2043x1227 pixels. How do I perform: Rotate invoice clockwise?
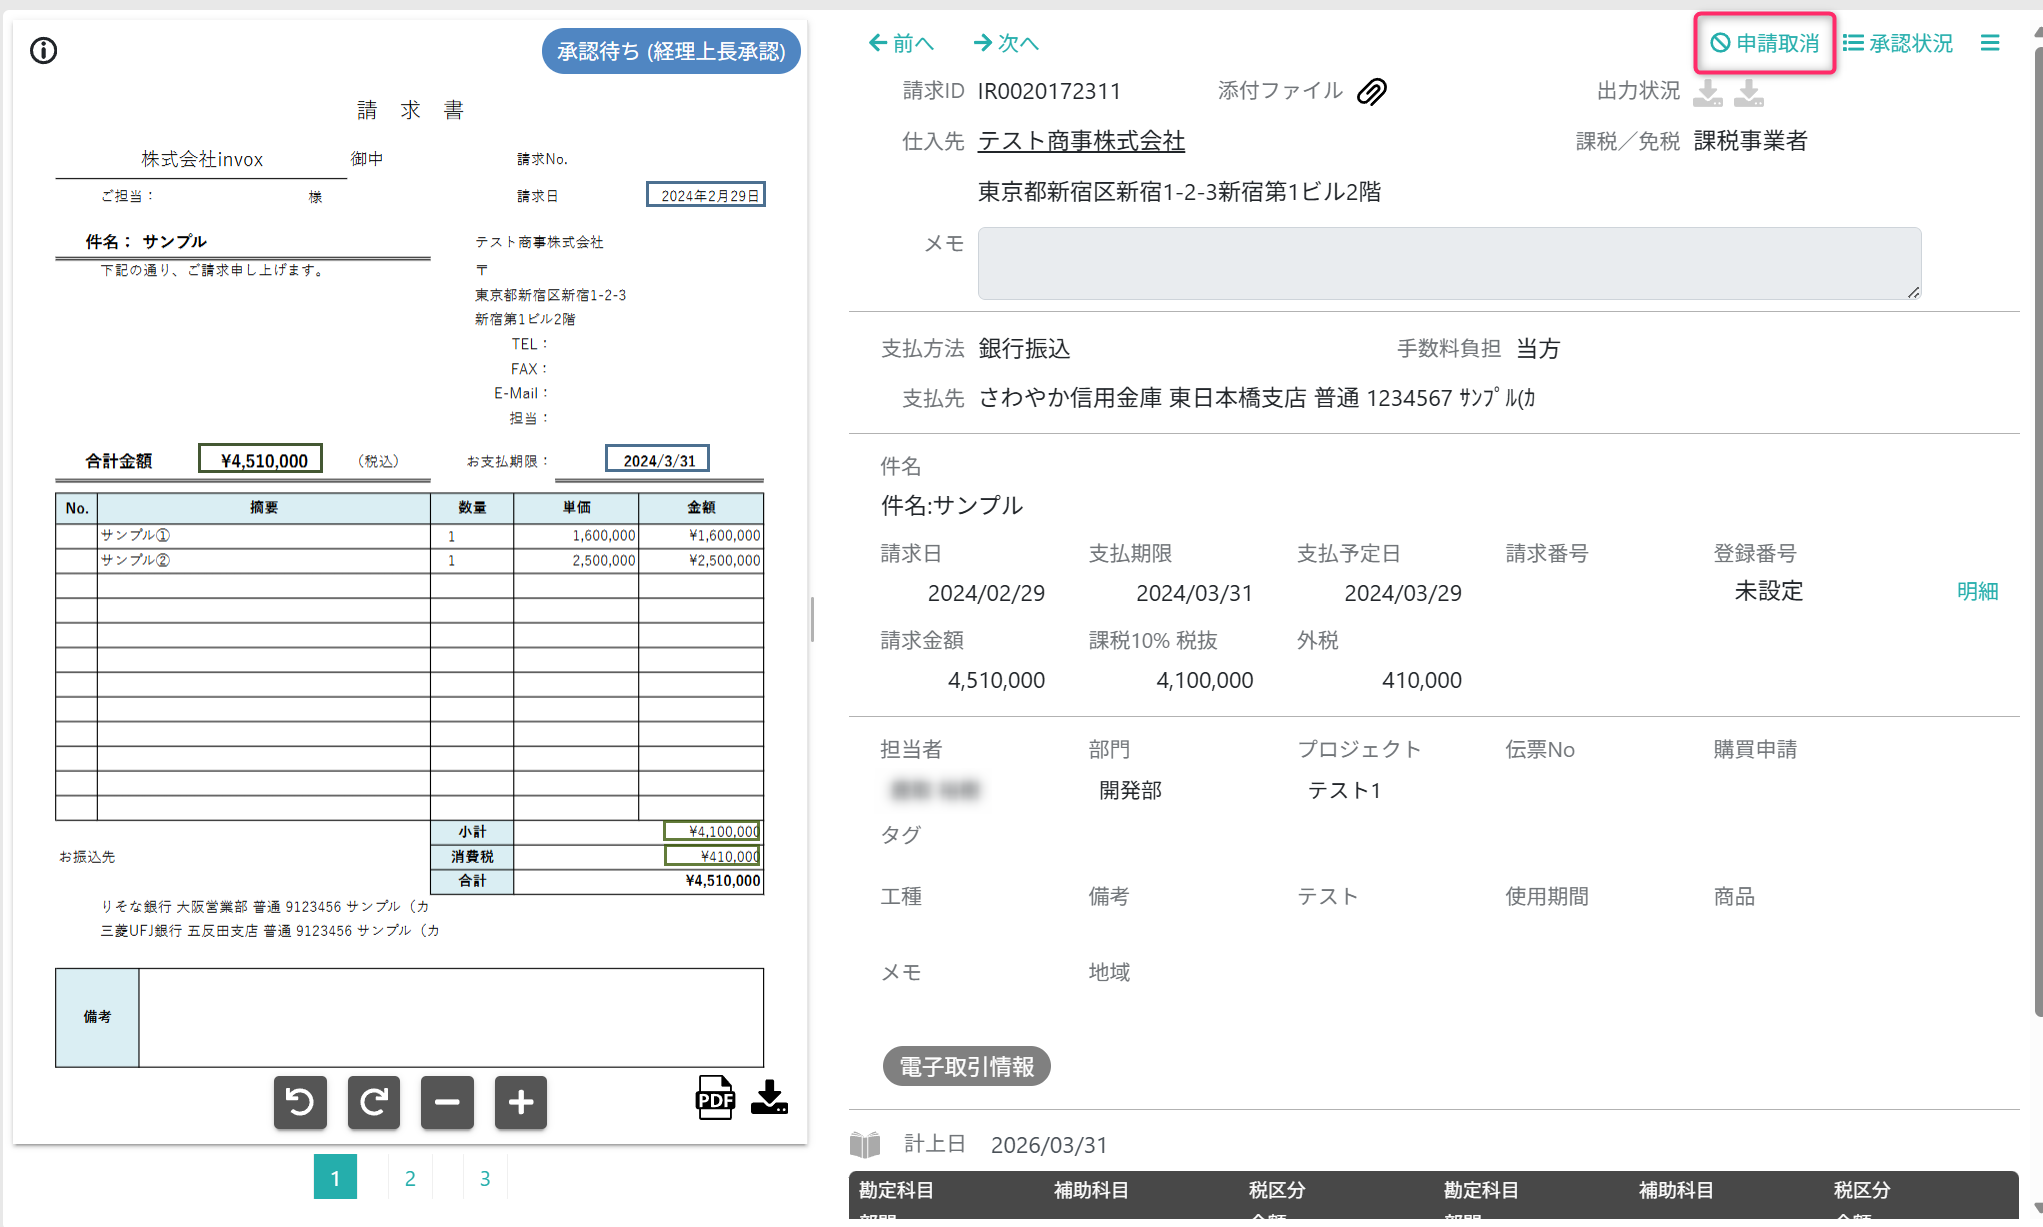[x=374, y=1102]
